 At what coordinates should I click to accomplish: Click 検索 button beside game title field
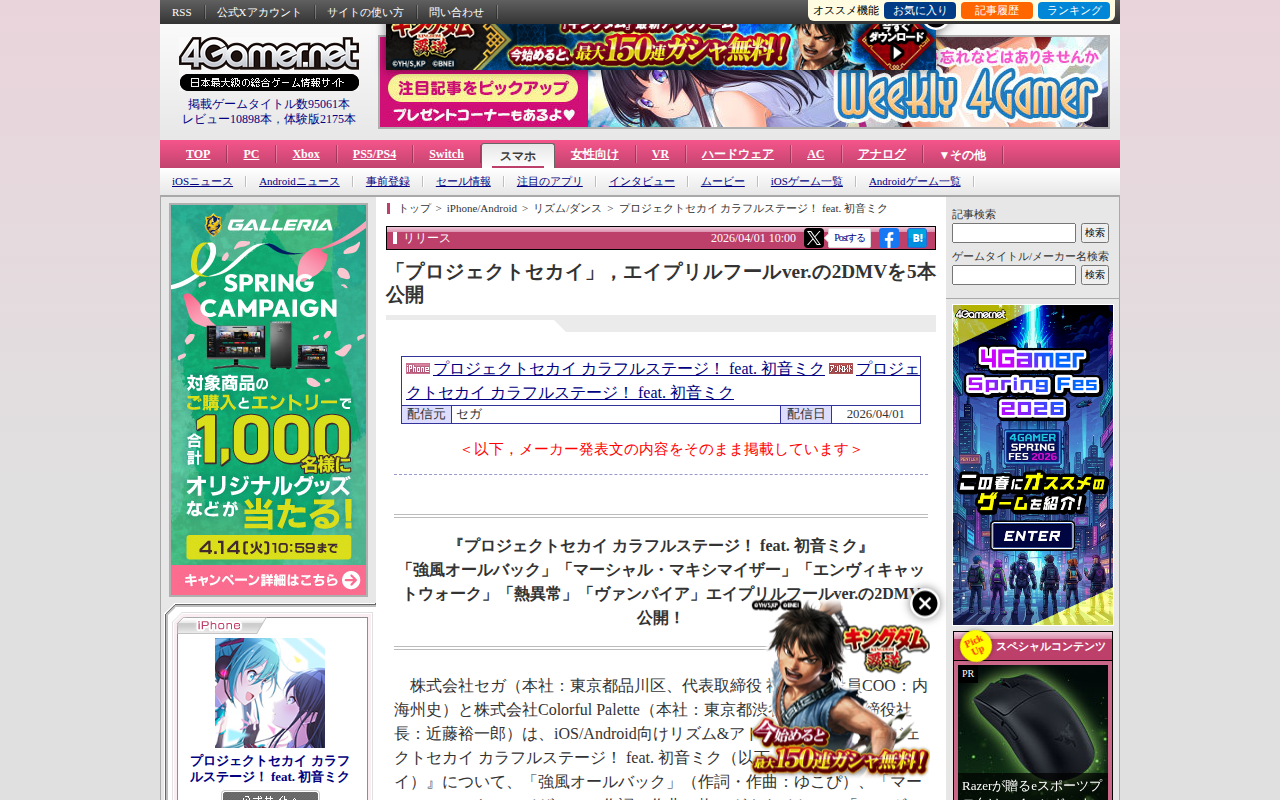(1095, 275)
